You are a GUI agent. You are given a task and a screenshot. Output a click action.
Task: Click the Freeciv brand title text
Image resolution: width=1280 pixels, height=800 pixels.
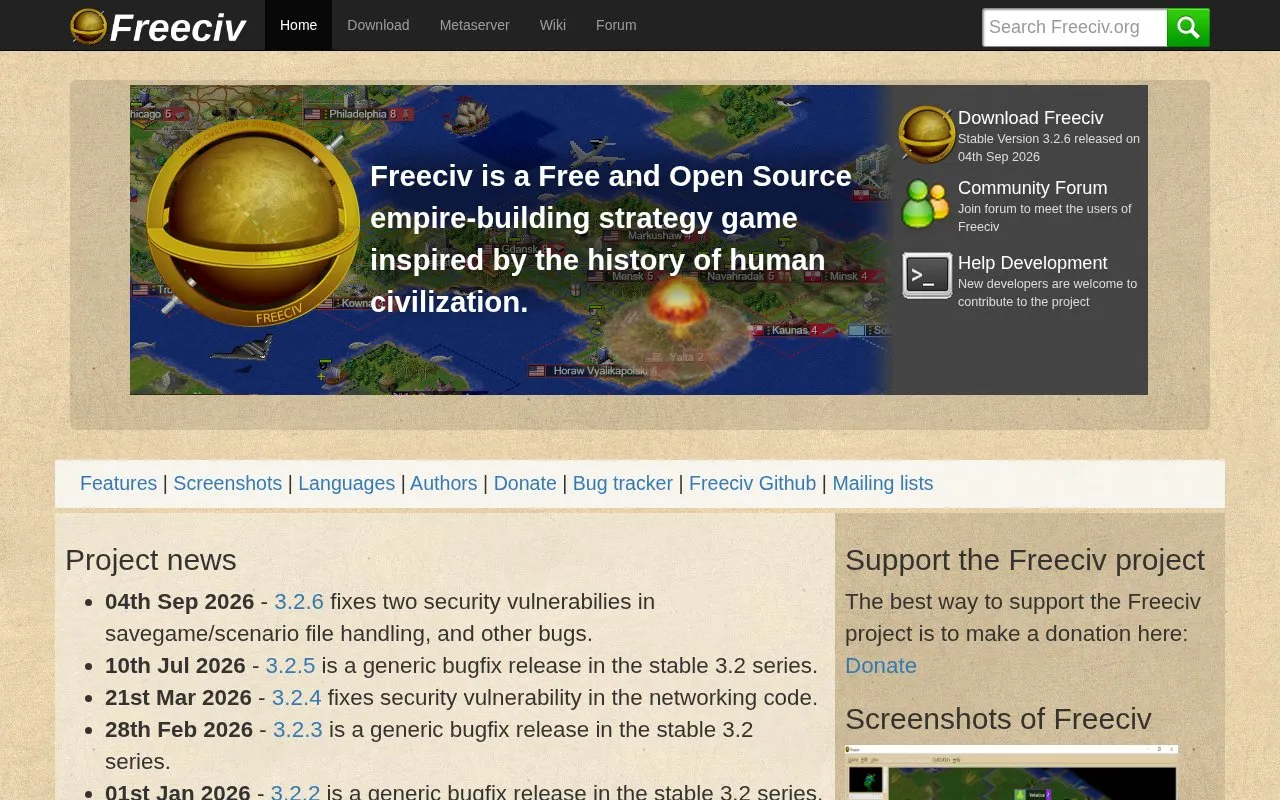178,28
